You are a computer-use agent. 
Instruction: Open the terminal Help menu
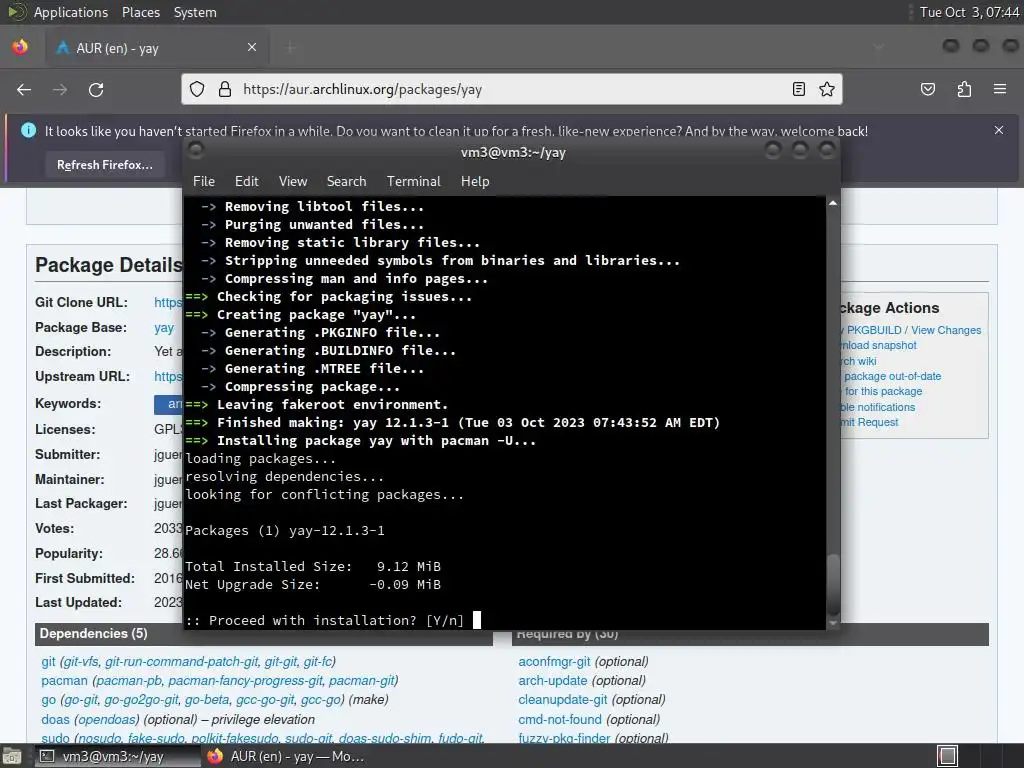[475, 182]
